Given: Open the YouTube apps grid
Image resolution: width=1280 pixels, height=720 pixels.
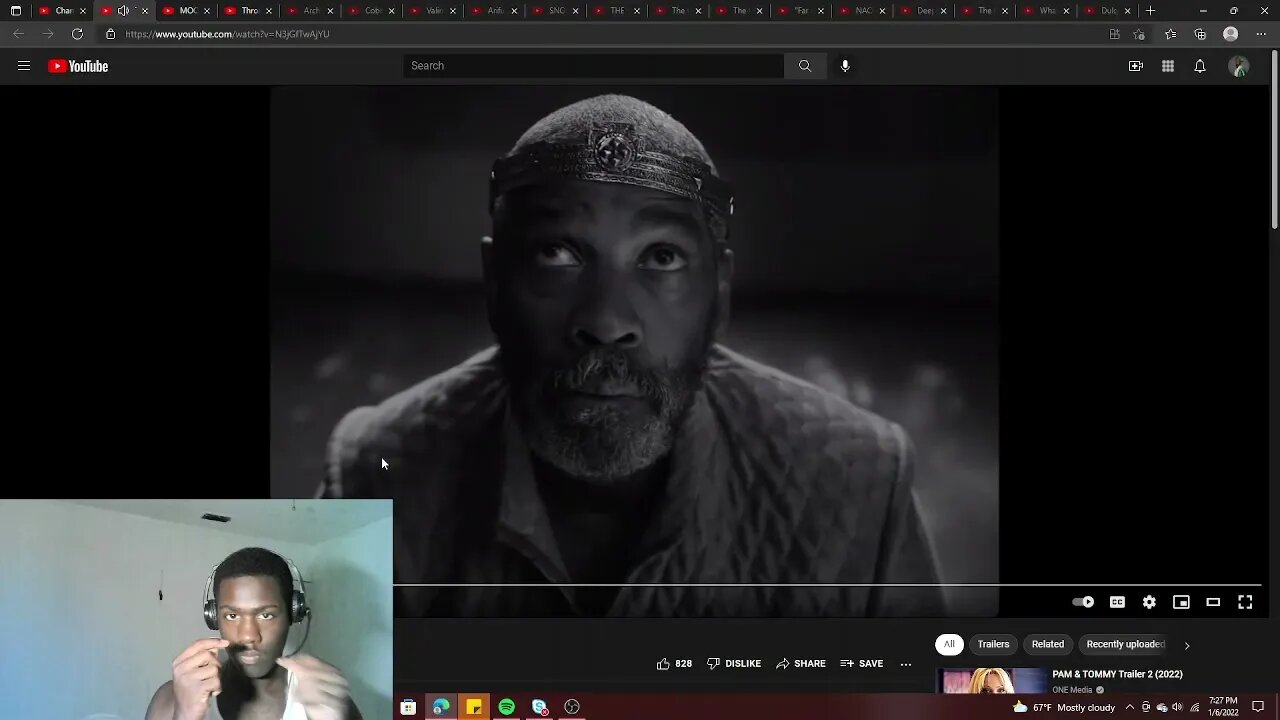Looking at the screenshot, I should coord(1168,66).
